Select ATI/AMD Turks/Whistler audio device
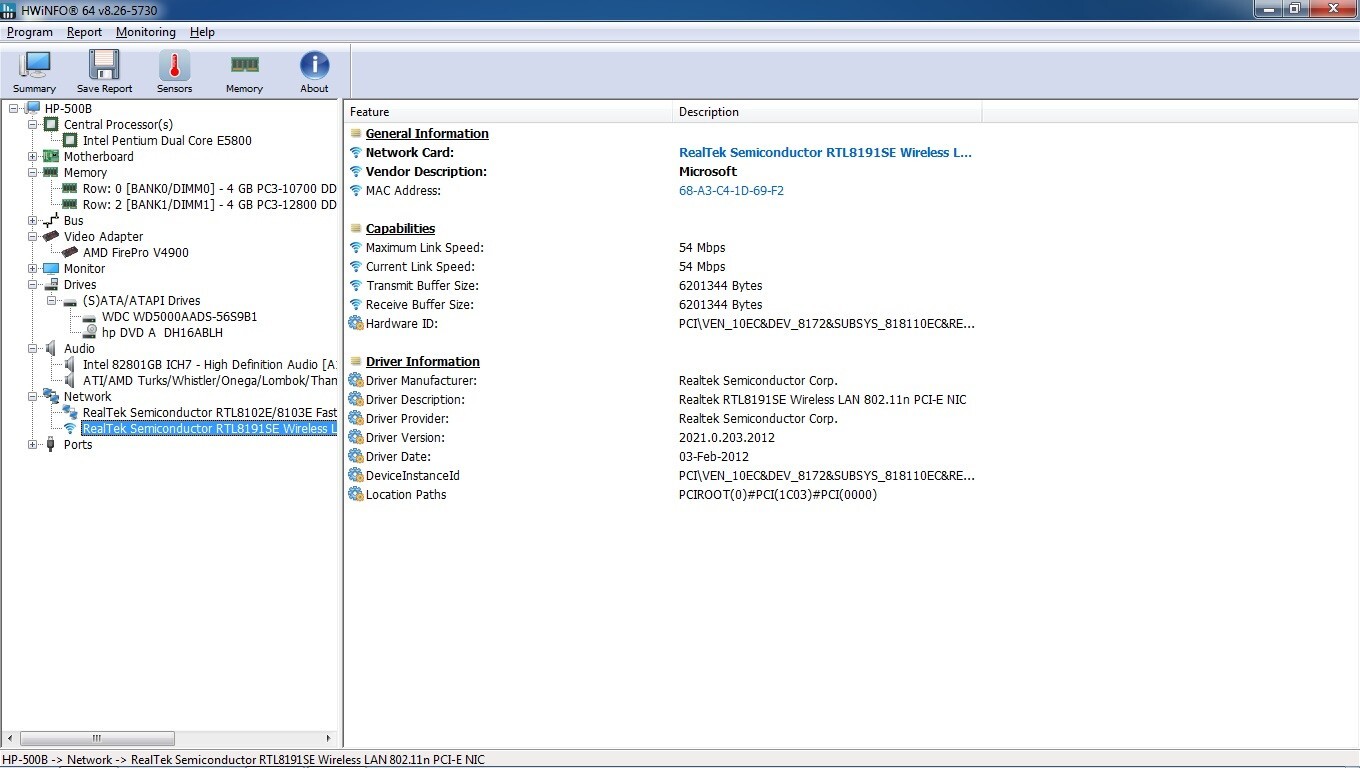The image size is (1360, 768). click(x=210, y=380)
